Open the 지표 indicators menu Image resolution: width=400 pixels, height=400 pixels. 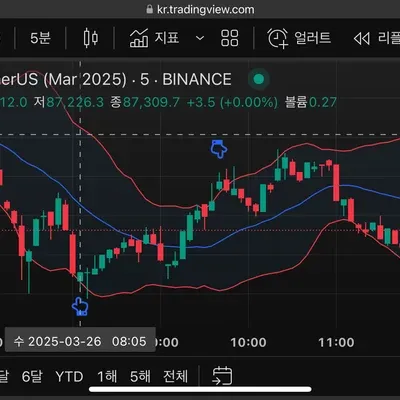(155, 38)
